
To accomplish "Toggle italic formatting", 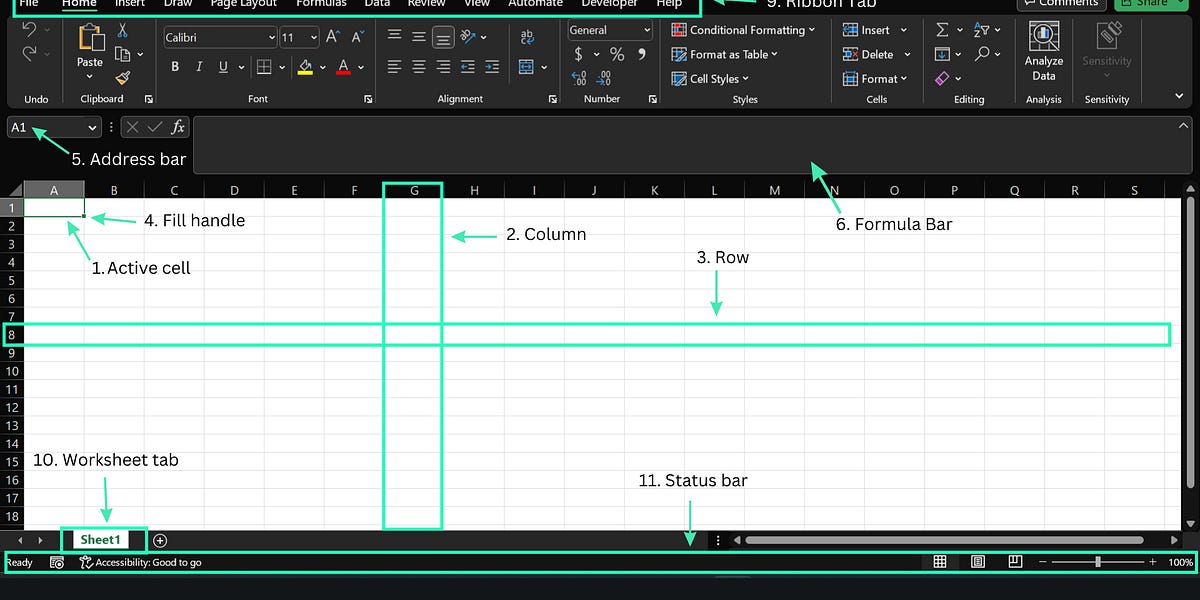I will point(198,67).
